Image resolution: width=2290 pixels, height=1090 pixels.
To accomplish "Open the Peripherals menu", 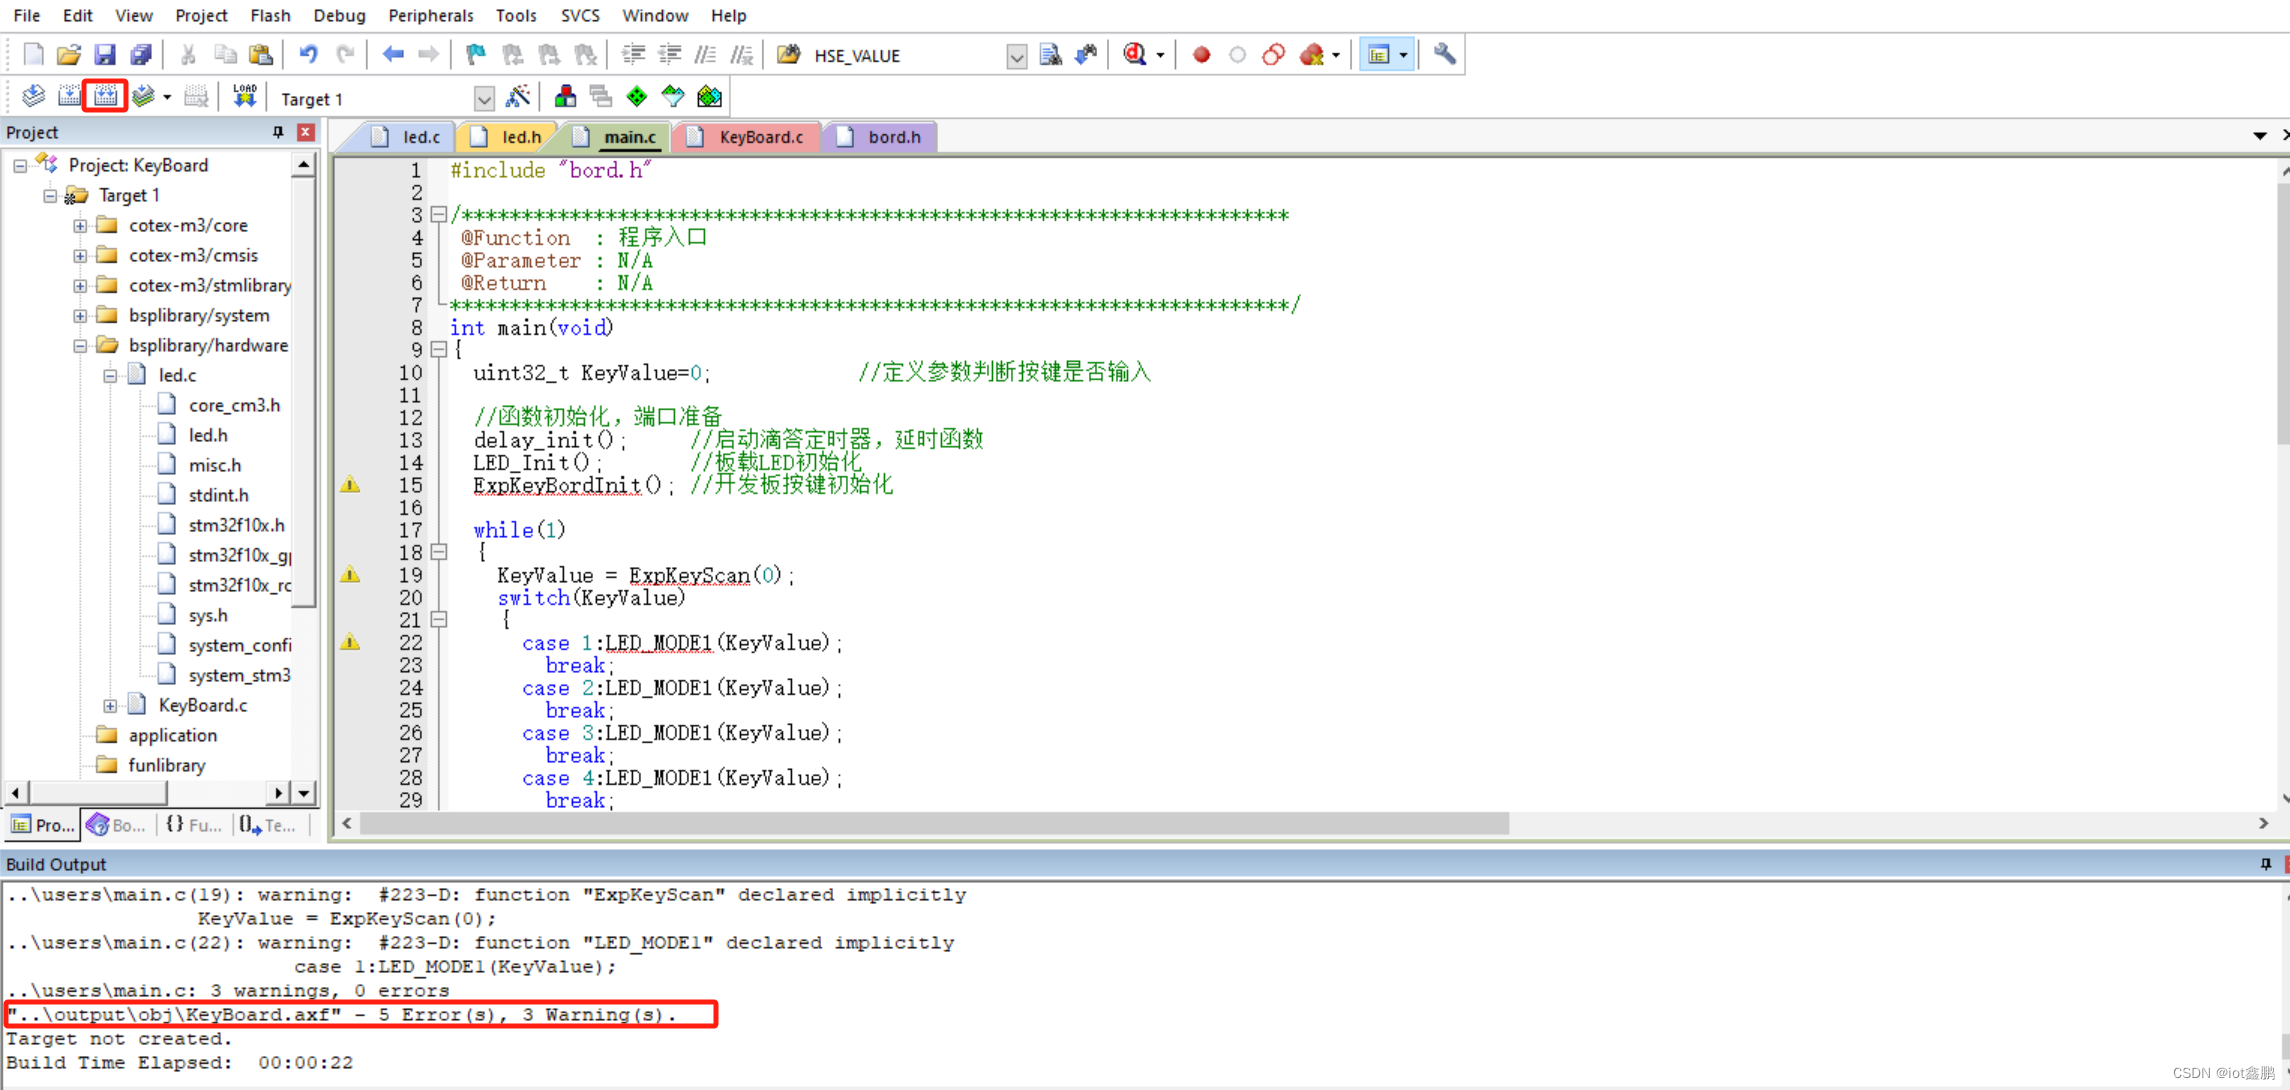I will 430,15.
